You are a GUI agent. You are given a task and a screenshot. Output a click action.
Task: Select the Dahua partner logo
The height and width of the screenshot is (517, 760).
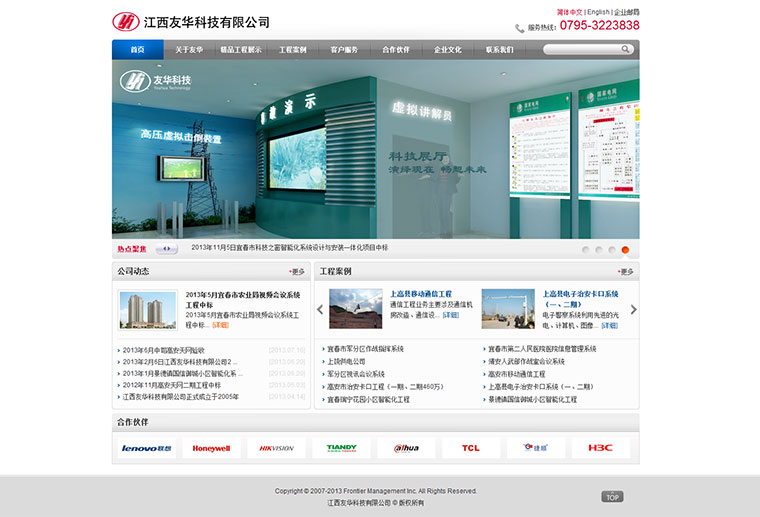pyautogui.click(x=406, y=448)
